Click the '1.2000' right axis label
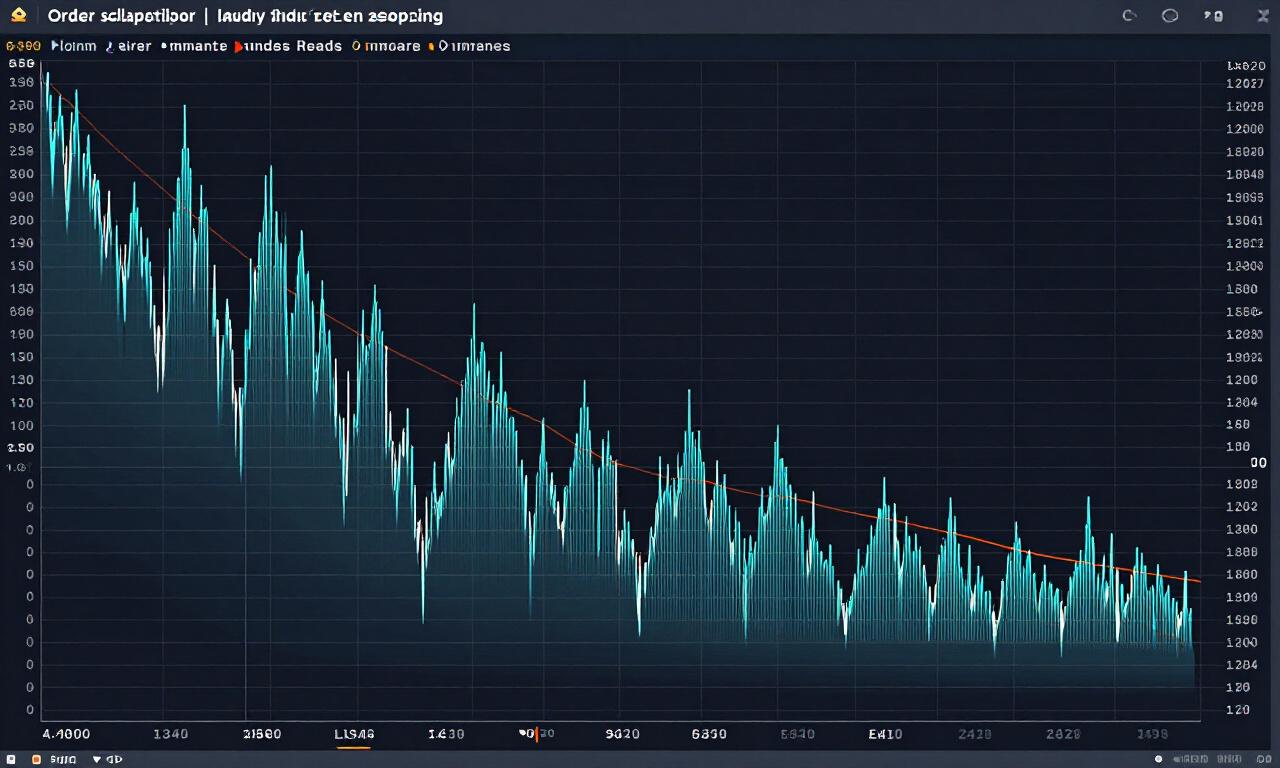The height and width of the screenshot is (768, 1280). pos(1243,129)
